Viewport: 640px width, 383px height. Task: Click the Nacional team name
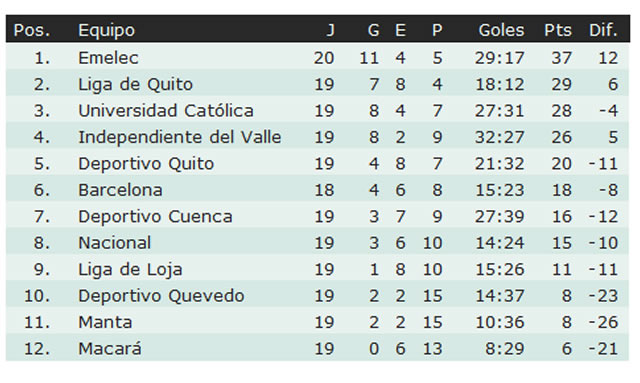click(x=114, y=243)
